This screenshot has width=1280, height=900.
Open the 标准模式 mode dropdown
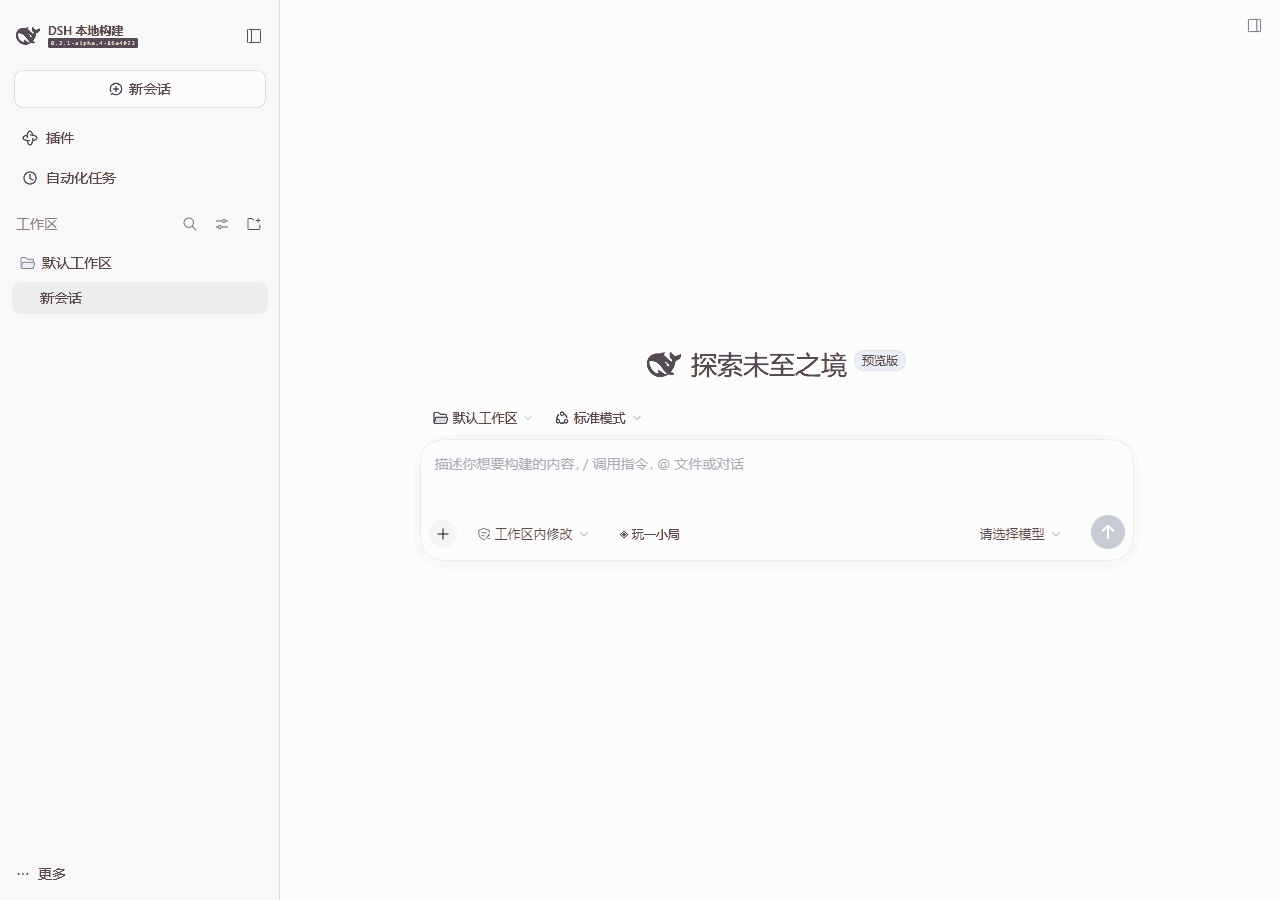point(598,418)
